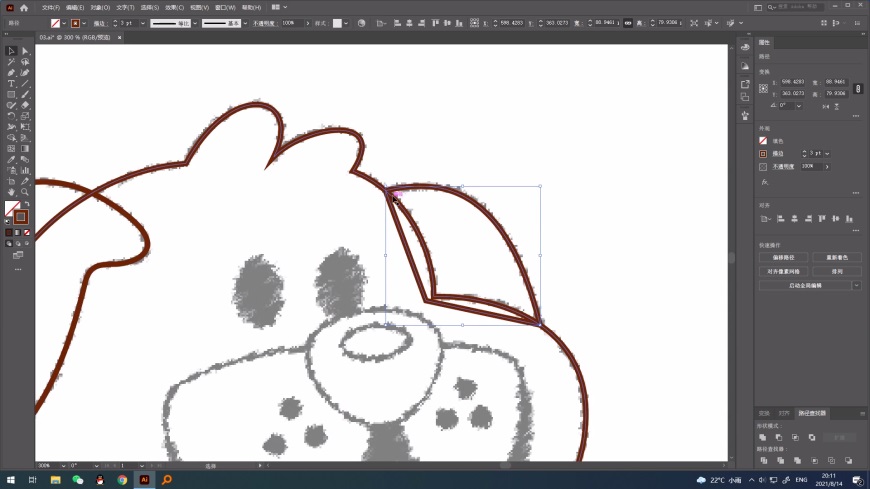This screenshot has width=870, height=489.
Task: Click the 对齐像素网格 button
Action: pyautogui.click(x=783, y=271)
